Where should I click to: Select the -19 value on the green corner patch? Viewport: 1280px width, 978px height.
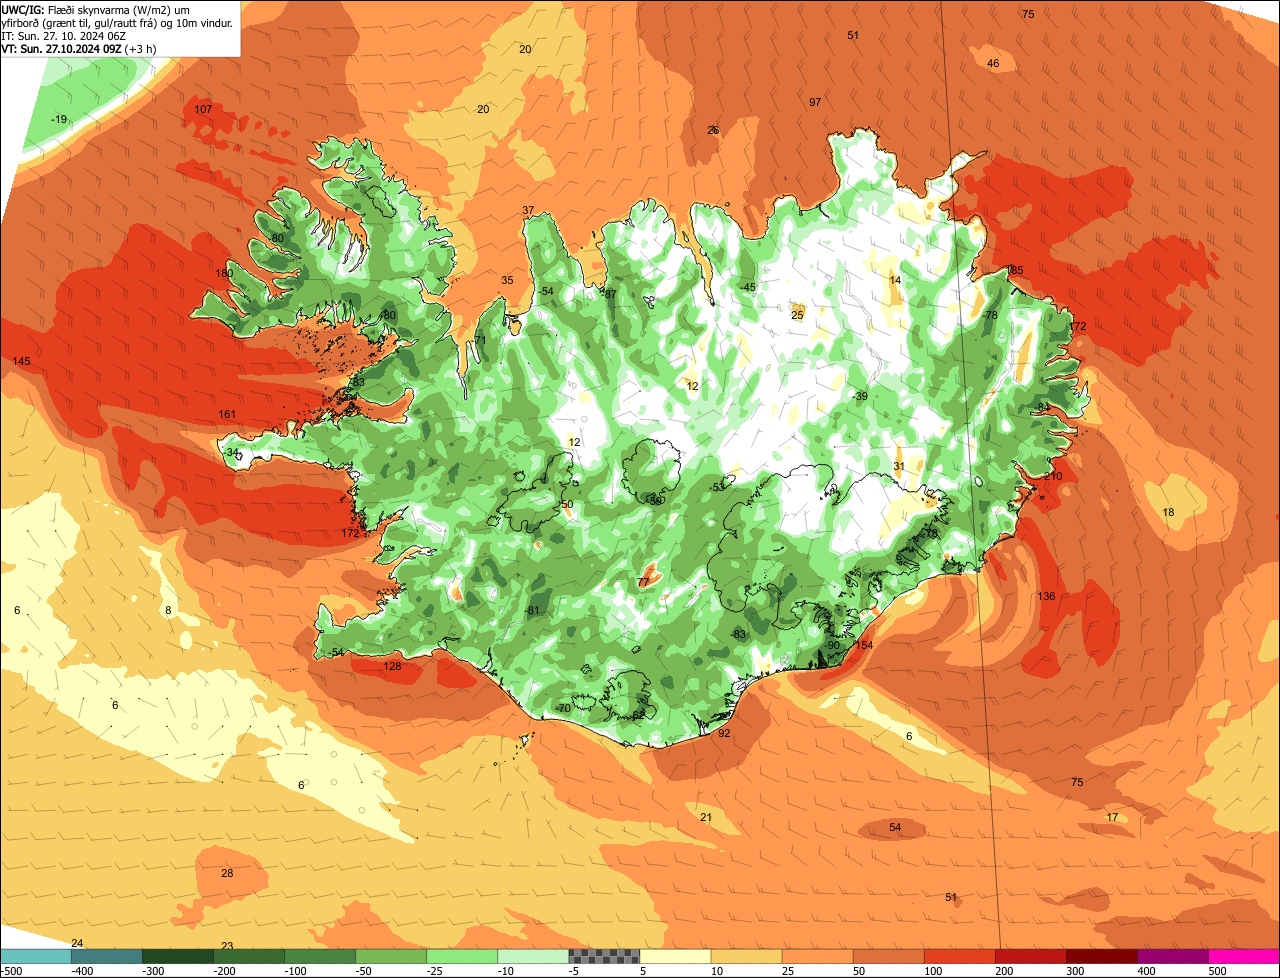point(59,120)
